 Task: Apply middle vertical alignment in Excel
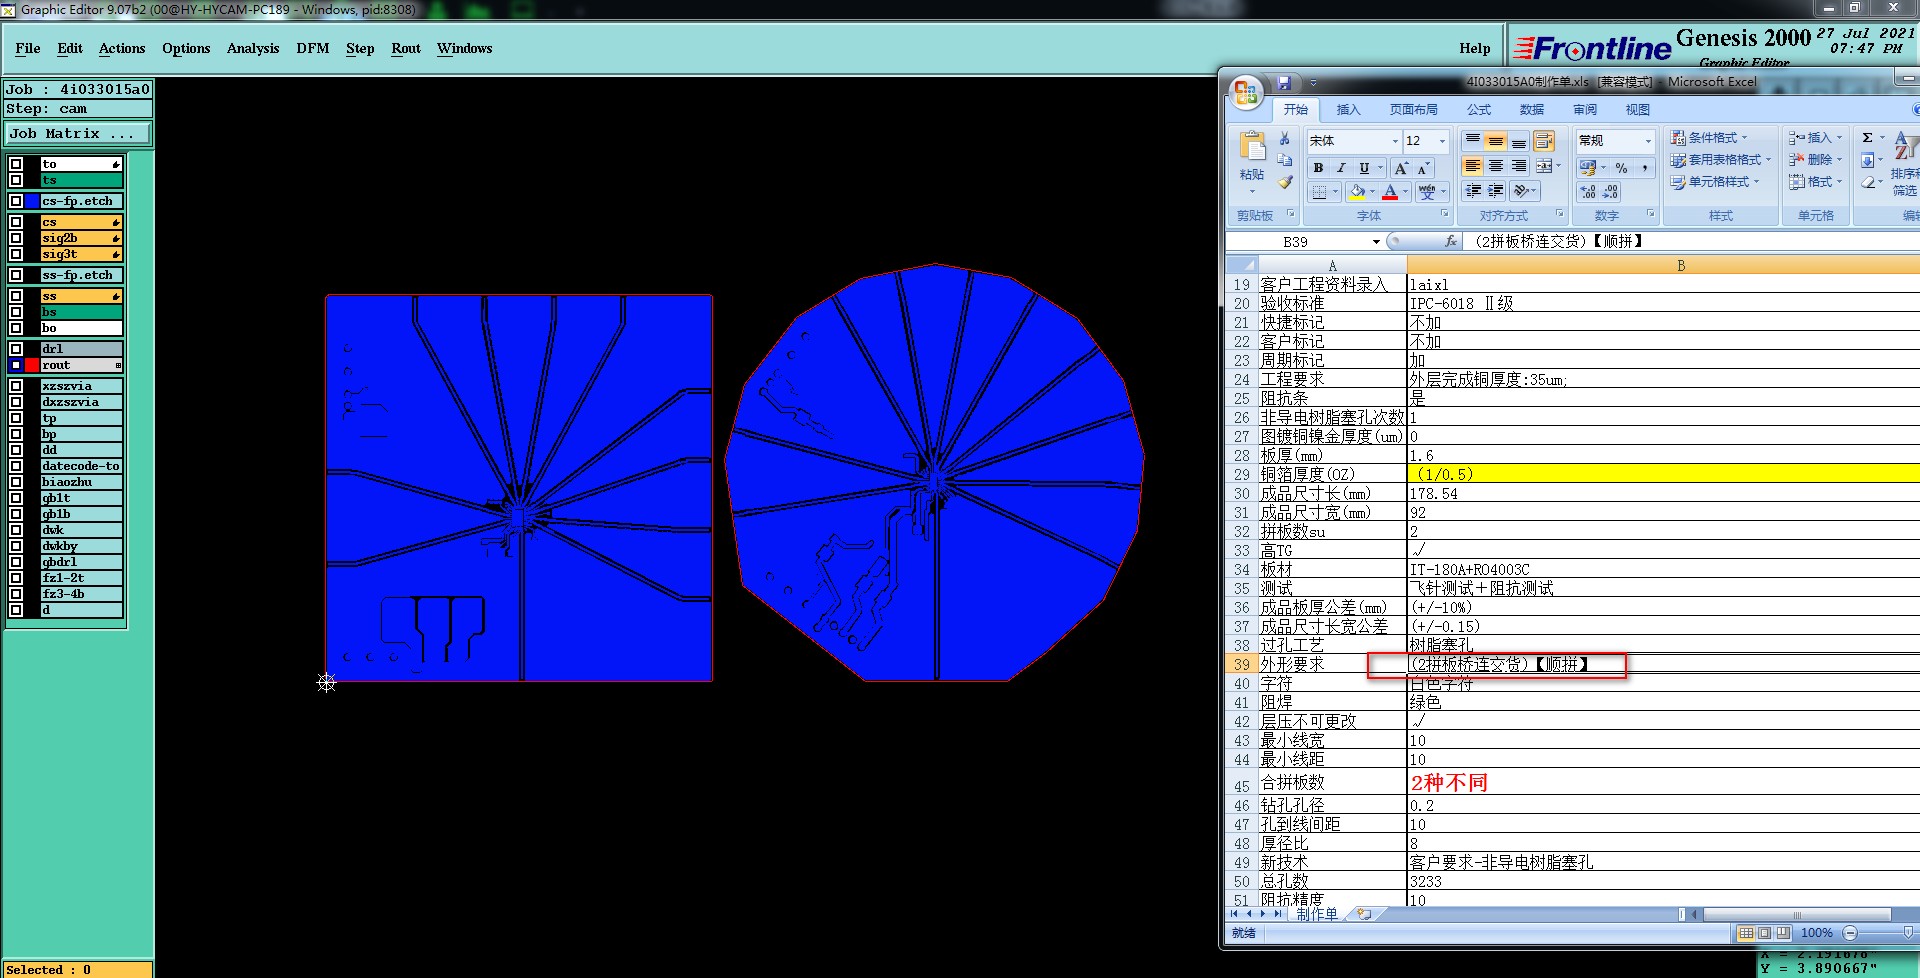tap(1496, 141)
